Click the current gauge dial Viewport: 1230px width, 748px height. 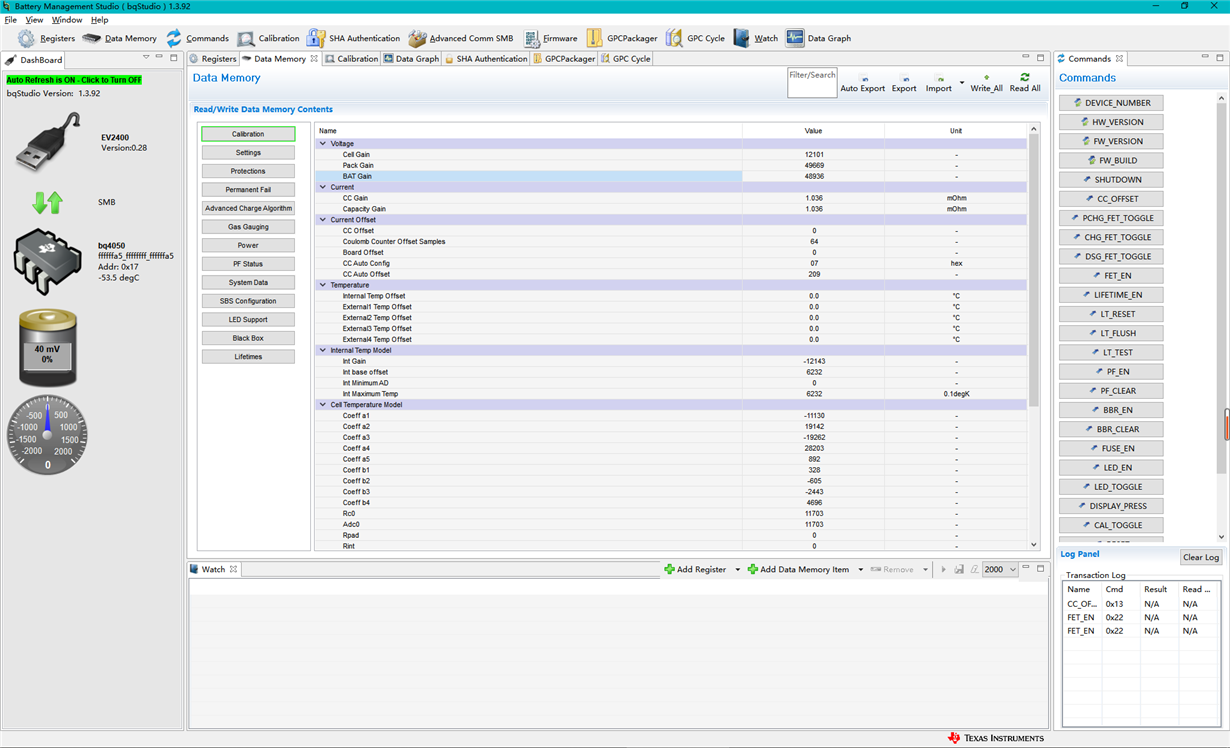tap(47, 434)
